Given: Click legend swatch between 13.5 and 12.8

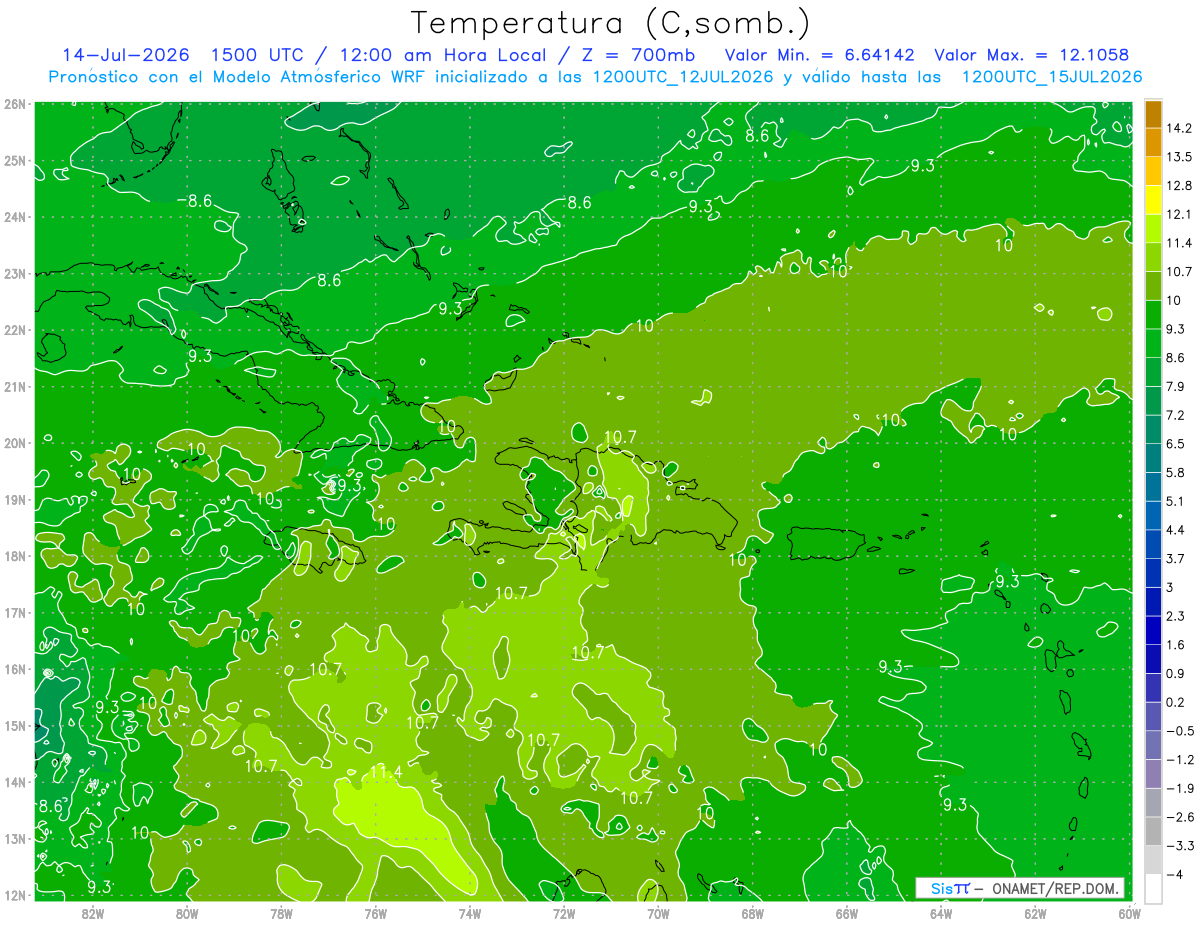Looking at the screenshot, I should [1153, 171].
